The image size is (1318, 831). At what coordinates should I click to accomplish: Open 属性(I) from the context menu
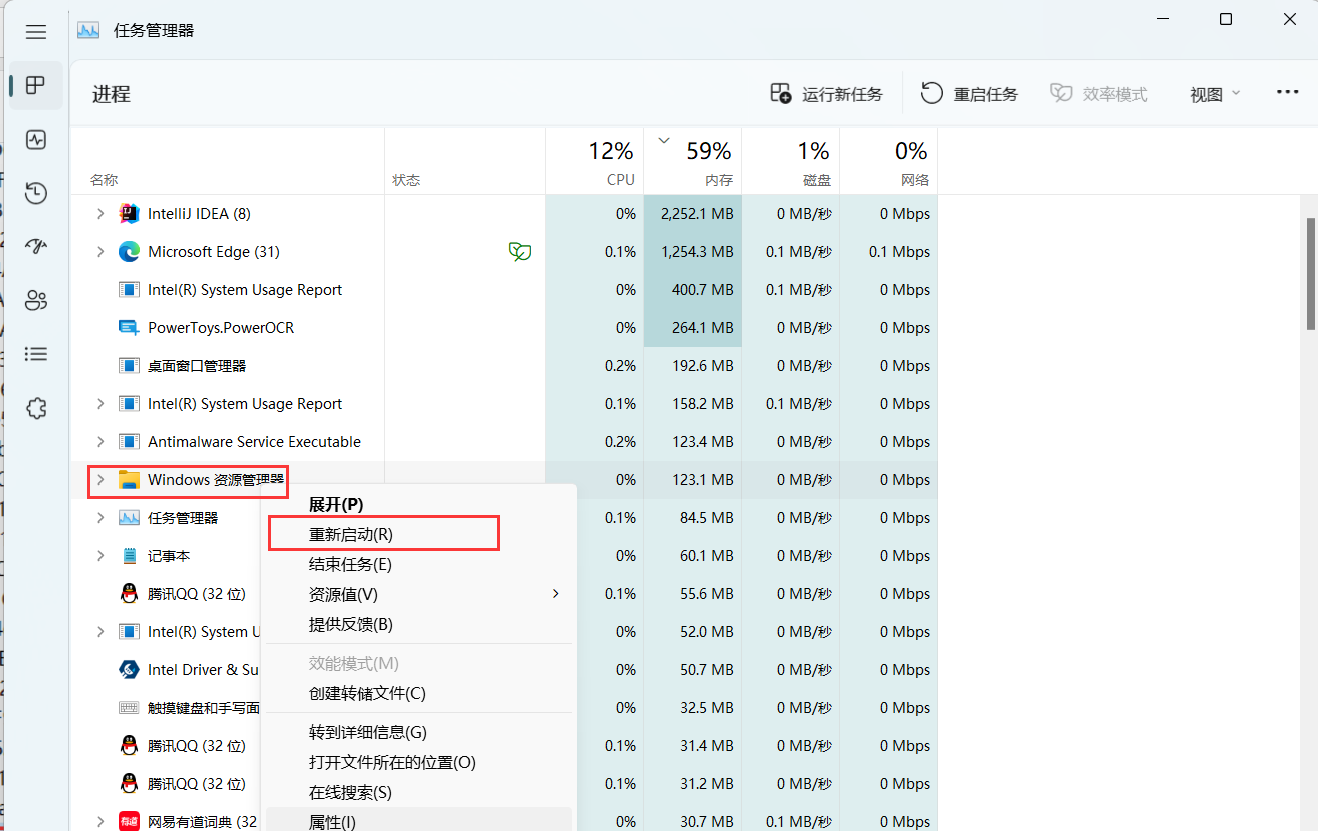pos(418,822)
